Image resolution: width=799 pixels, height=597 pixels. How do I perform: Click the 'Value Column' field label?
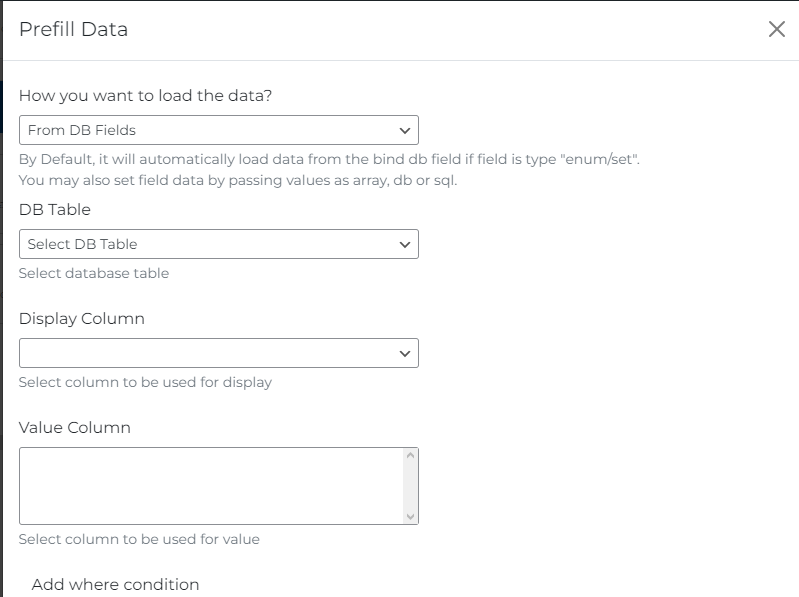coord(75,427)
